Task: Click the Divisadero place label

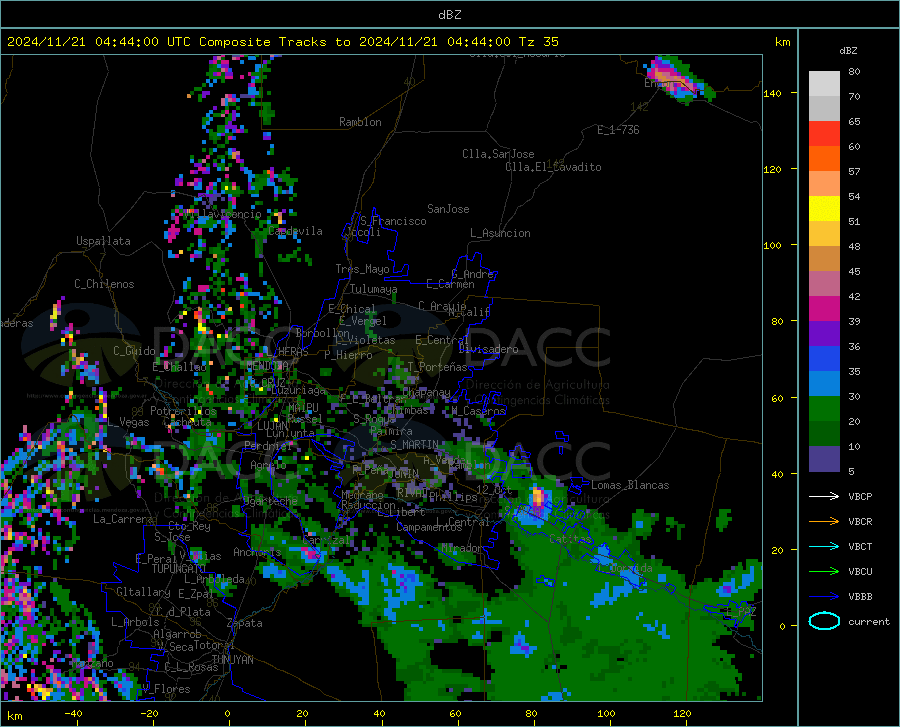Action: coord(488,349)
